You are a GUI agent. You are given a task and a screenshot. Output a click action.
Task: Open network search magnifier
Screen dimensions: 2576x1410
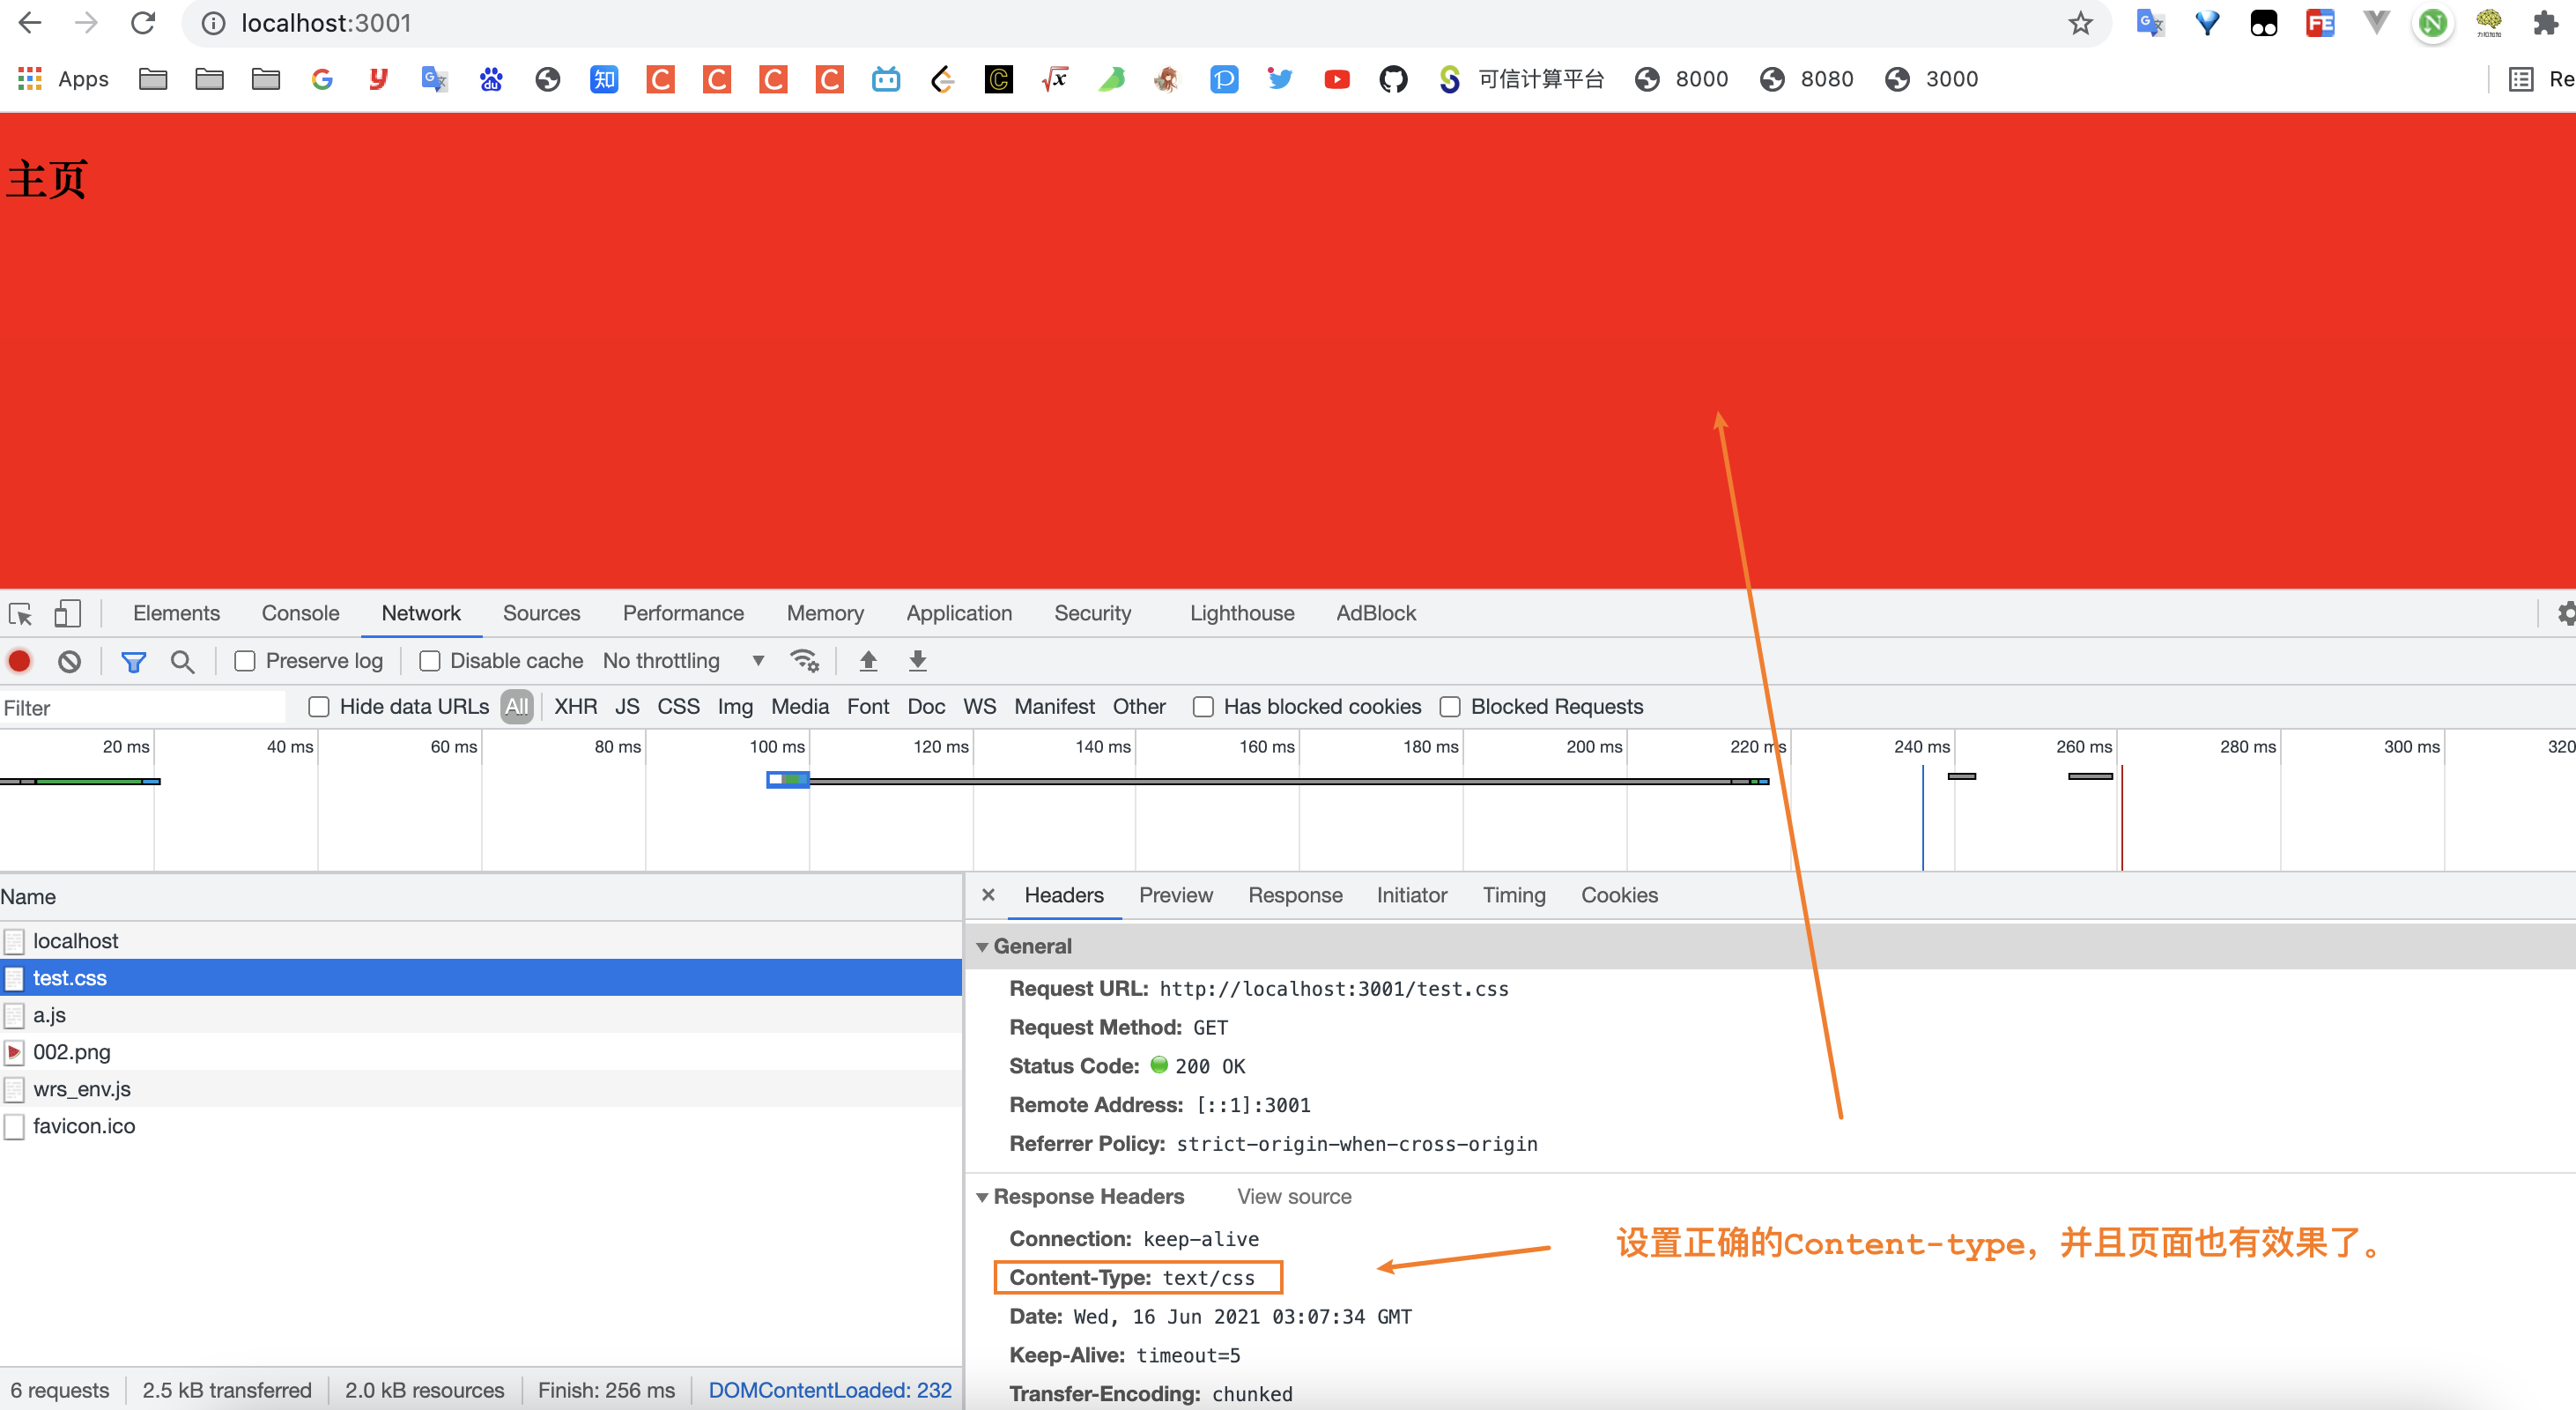(182, 661)
